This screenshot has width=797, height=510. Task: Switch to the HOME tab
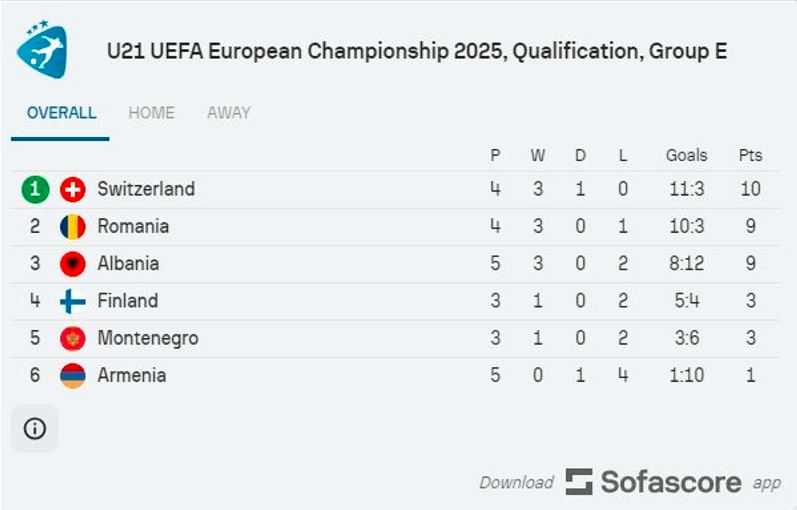(x=151, y=112)
